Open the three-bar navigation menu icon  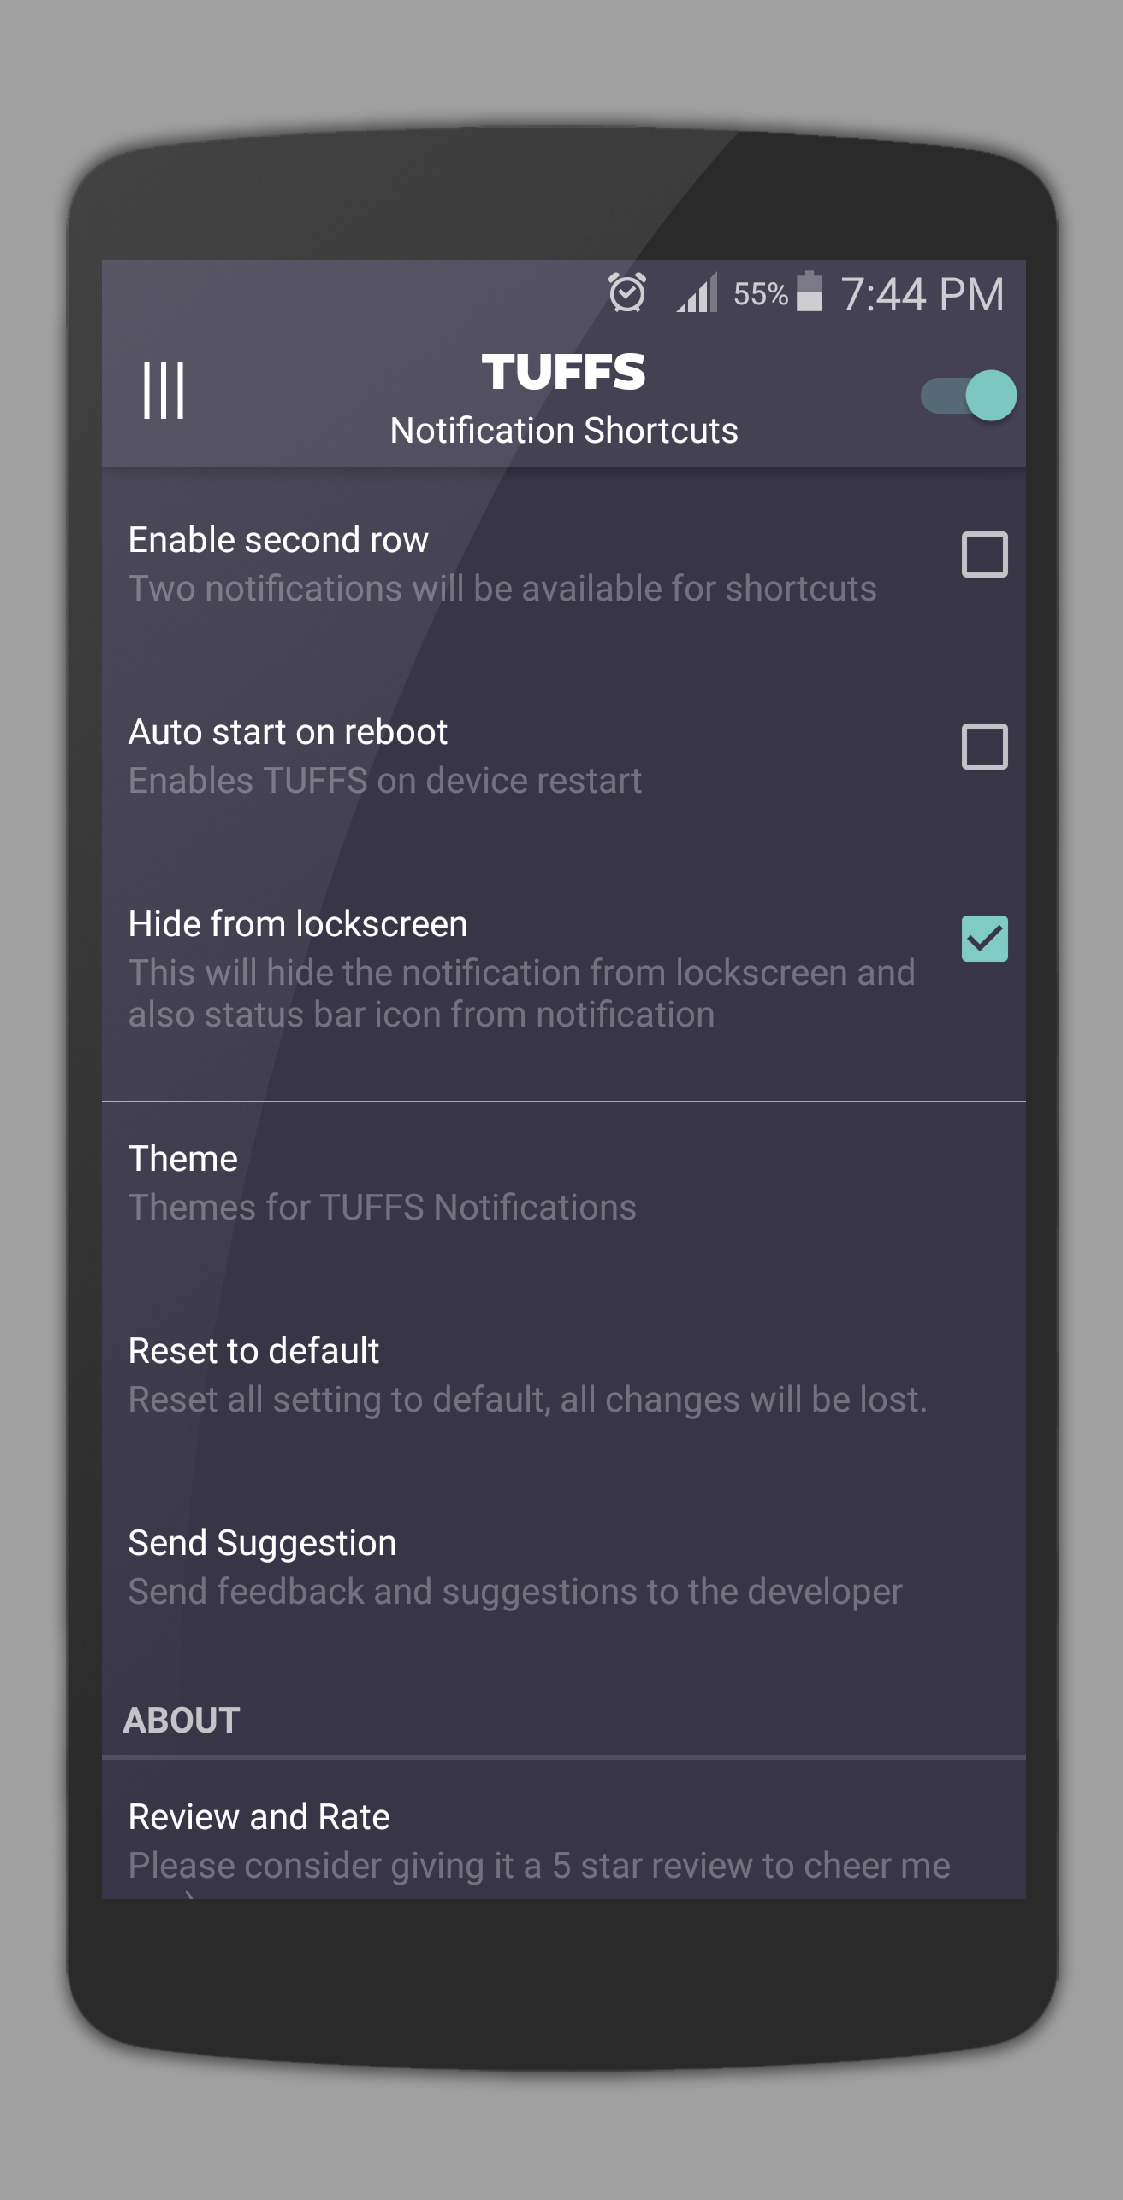[x=163, y=391]
